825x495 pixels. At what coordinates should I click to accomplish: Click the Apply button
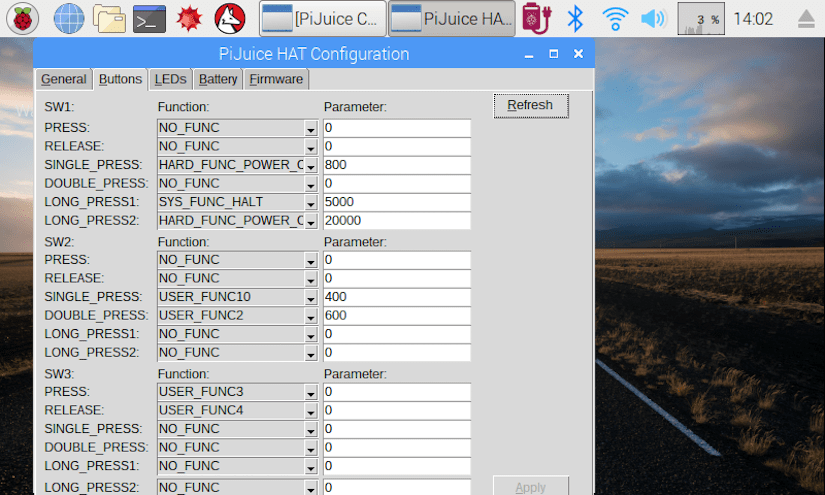pos(531,487)
